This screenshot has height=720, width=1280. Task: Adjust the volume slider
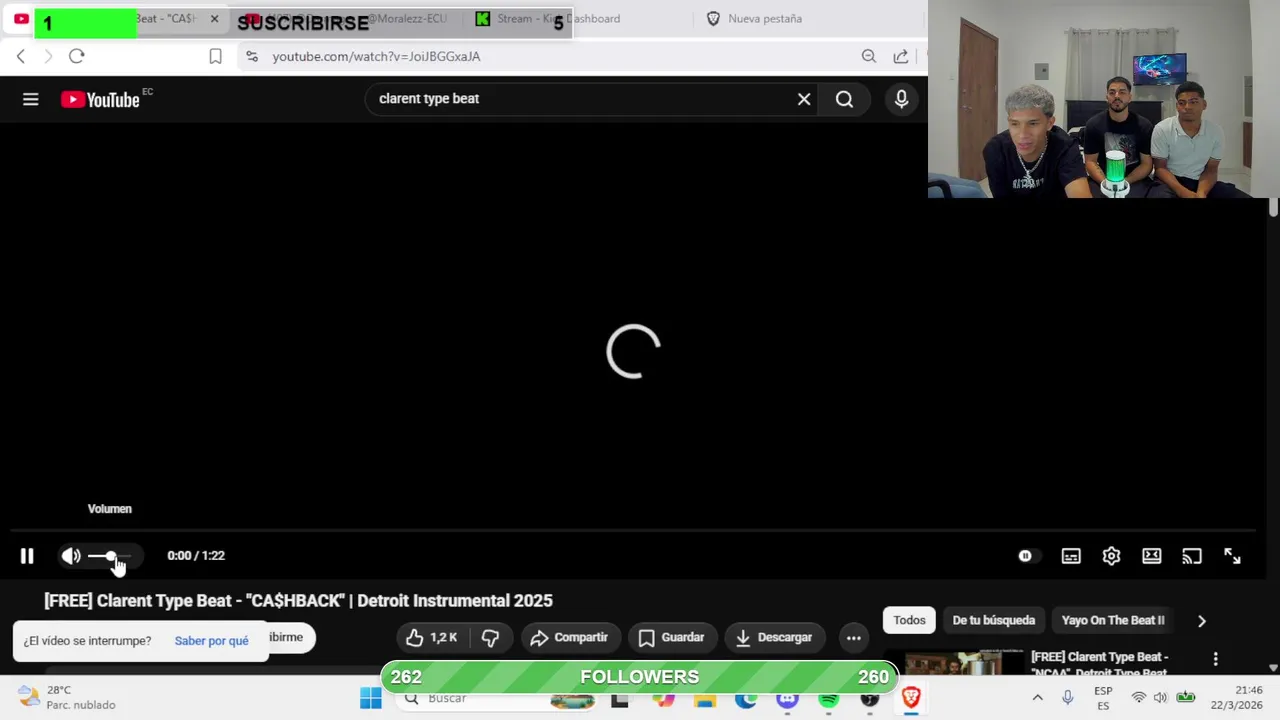(x=110, y=556)
